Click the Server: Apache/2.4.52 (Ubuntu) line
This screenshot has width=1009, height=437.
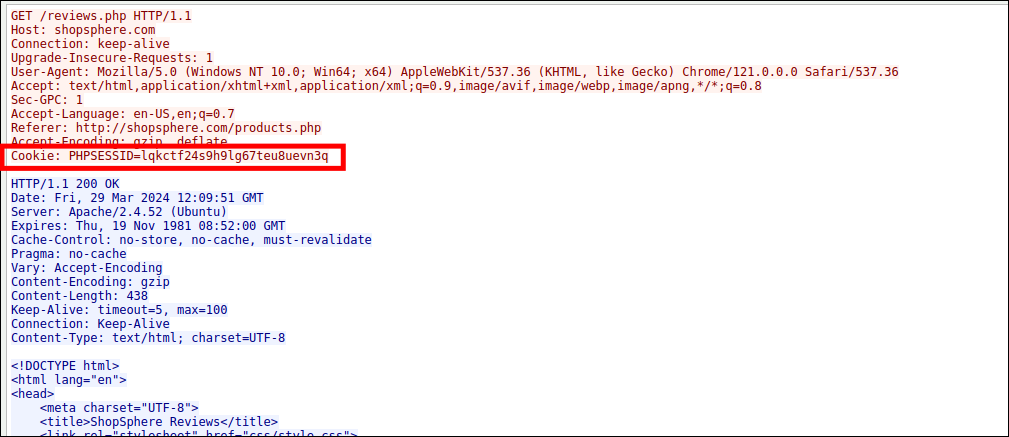point(119,212)
